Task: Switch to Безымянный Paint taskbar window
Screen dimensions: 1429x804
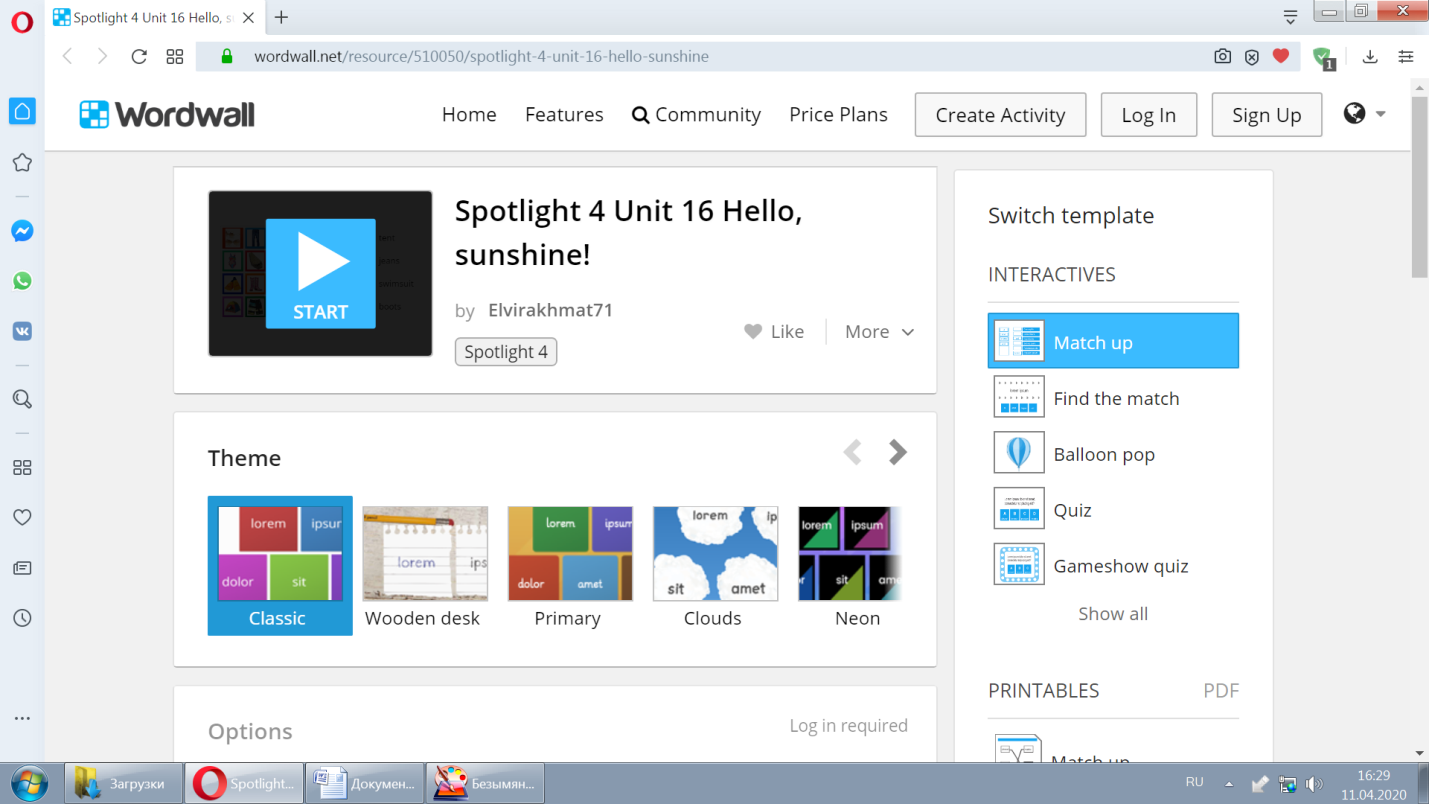Action: pyautogui.click(x=485, y=783)
